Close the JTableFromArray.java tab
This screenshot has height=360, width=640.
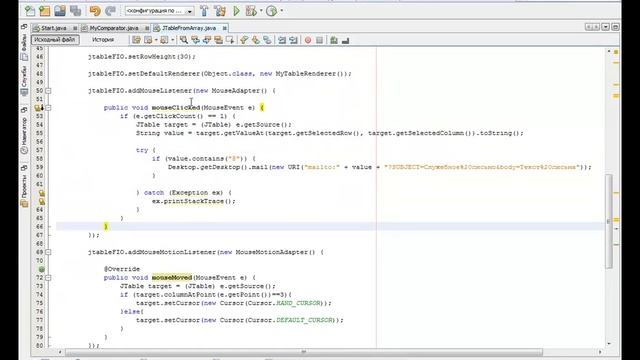pyautogui.click(x=224, y=28)
